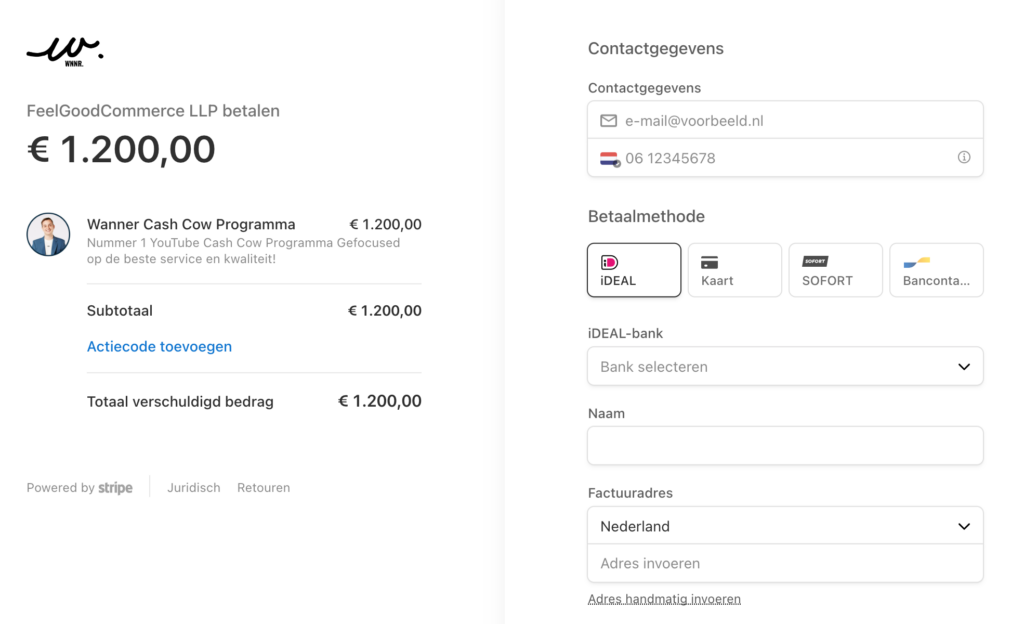Switch to Kaart payment method

tap(734, 270)
